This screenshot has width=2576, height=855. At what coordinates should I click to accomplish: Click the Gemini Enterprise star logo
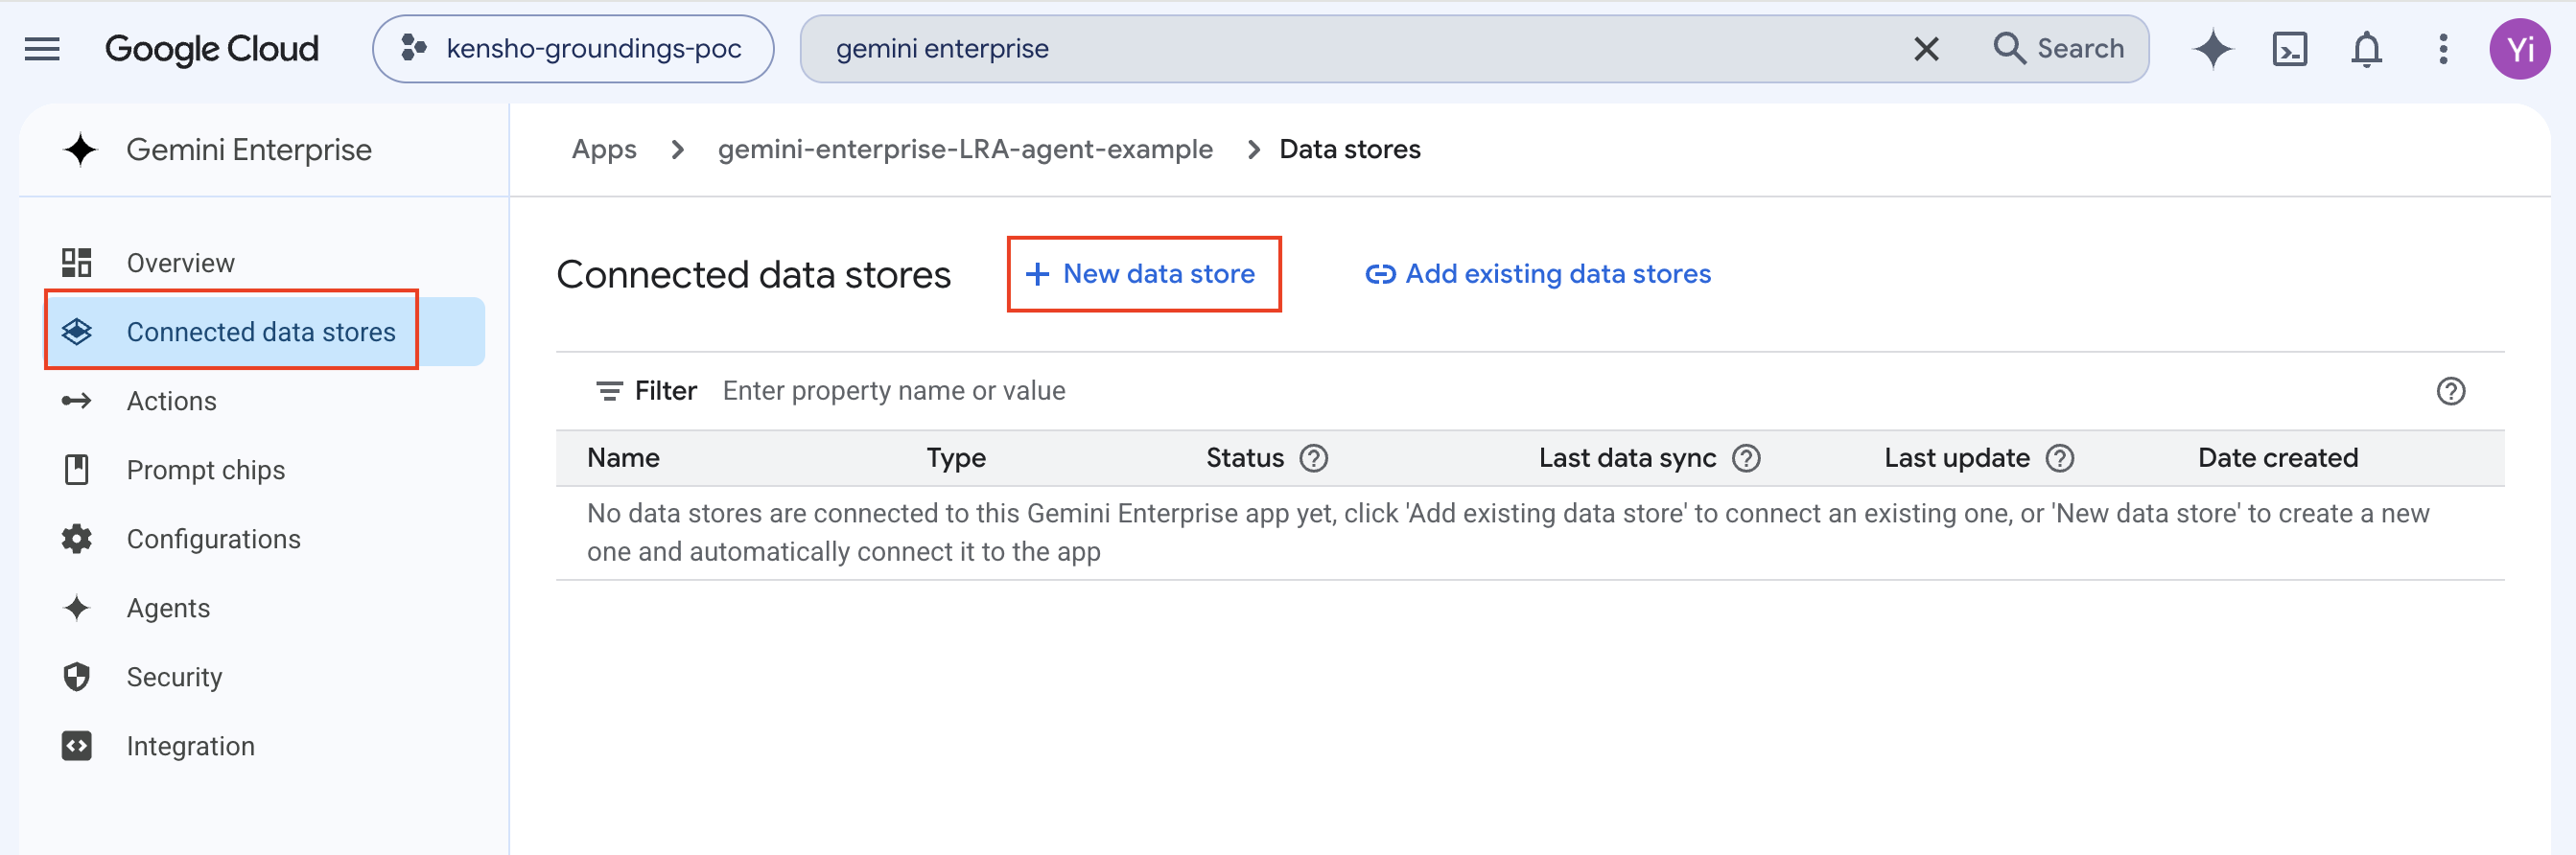point(80,149)
